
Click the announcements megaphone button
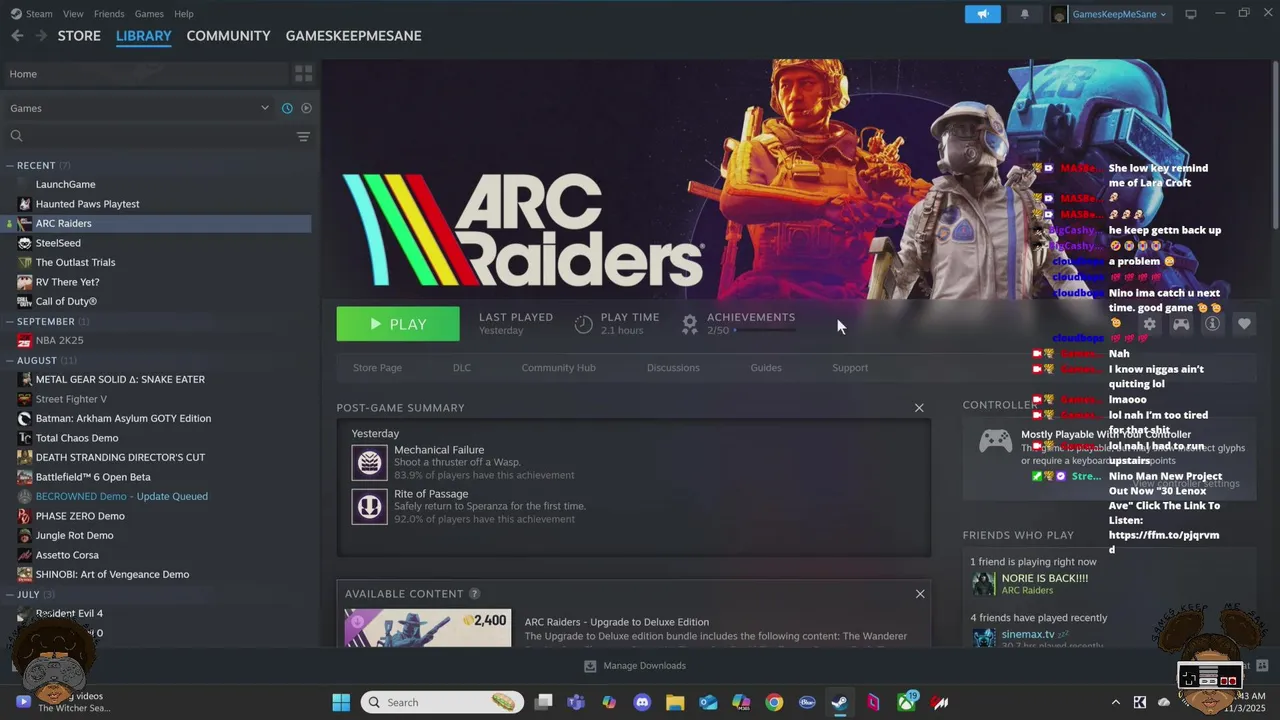[x=983, y=14]
